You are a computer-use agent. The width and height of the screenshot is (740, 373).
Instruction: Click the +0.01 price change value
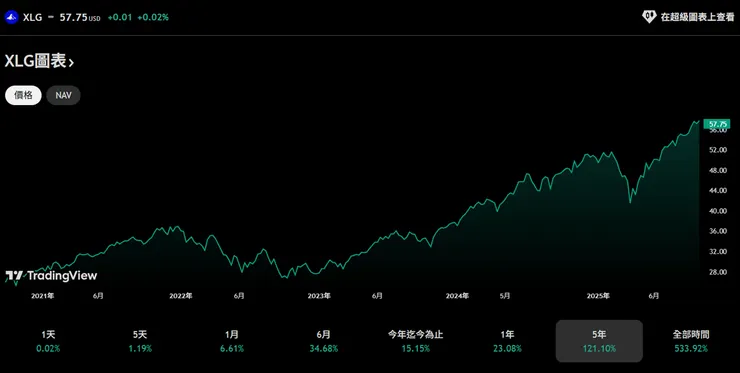pyautogui.click(x=120, y=17)
